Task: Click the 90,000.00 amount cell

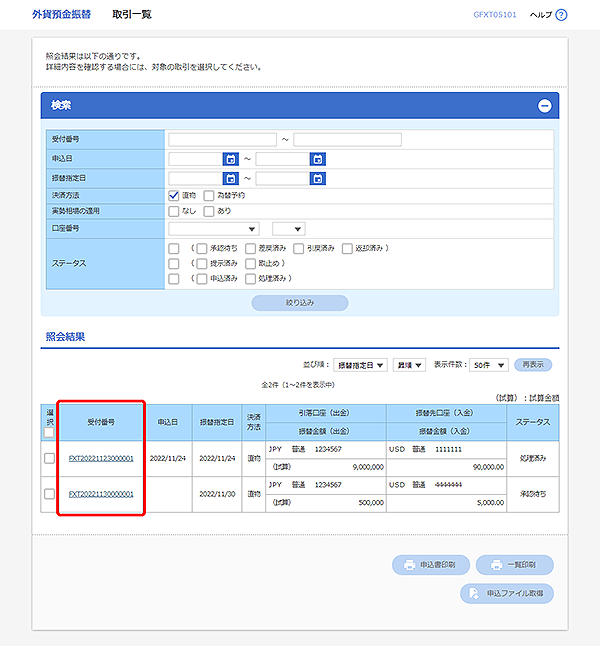Action: coord(446,467)
